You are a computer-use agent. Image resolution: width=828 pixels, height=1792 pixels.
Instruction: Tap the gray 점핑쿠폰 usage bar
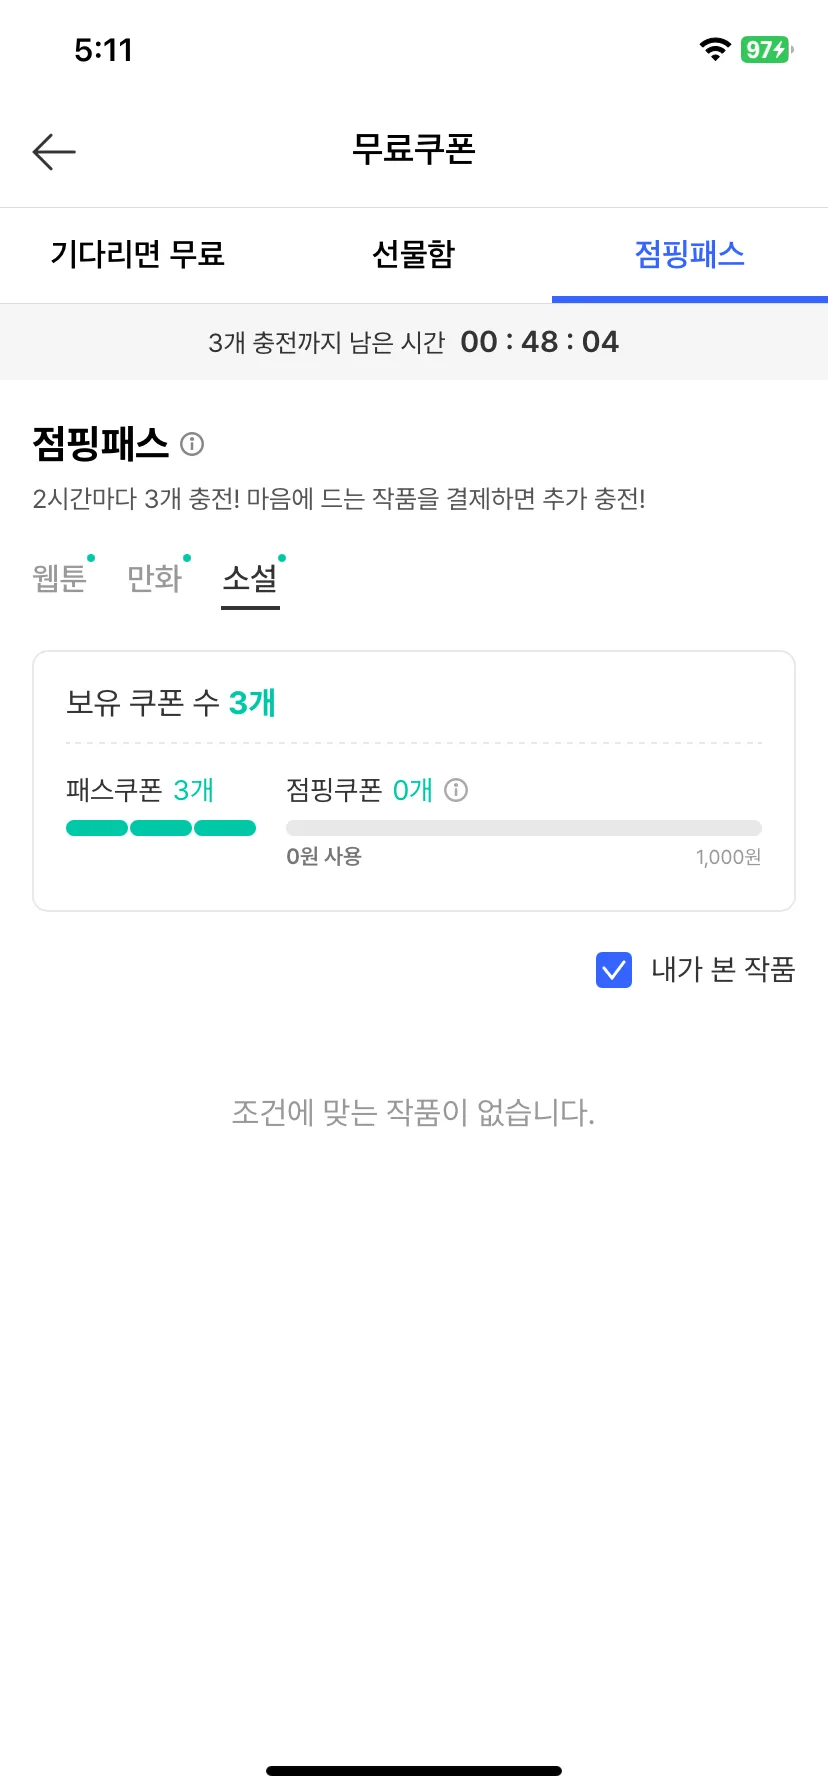[x=524, y=828]
